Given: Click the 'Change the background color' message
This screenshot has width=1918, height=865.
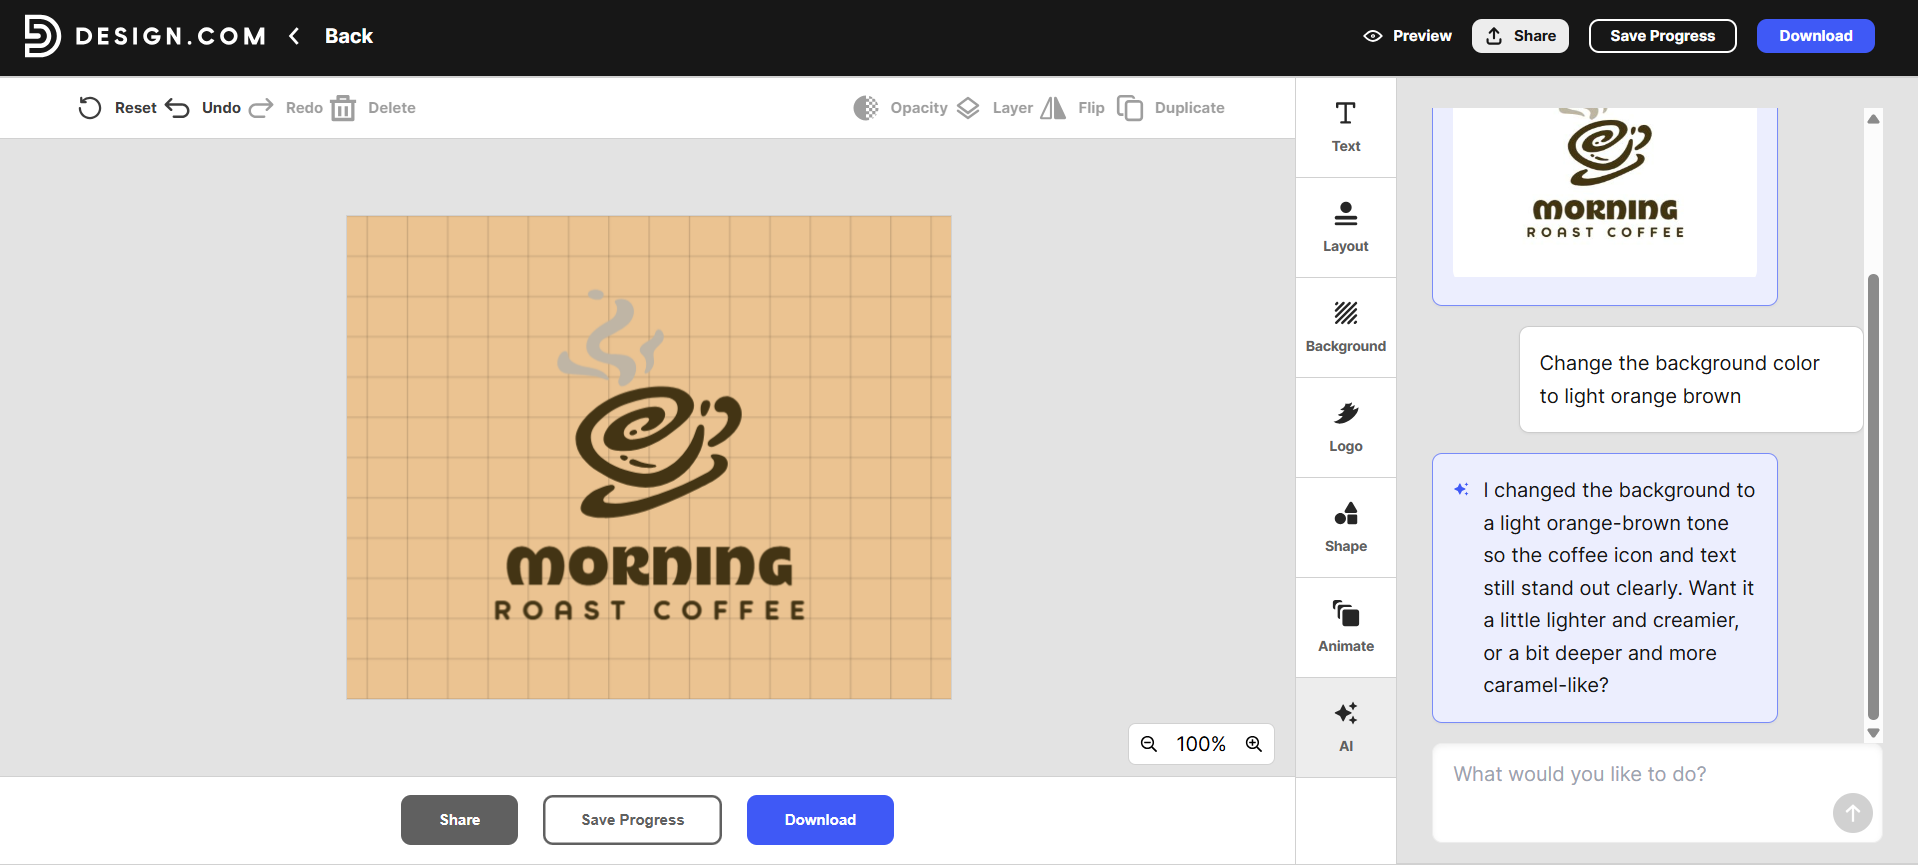Looking at the screenshot, I should (x=1691, y=380).
